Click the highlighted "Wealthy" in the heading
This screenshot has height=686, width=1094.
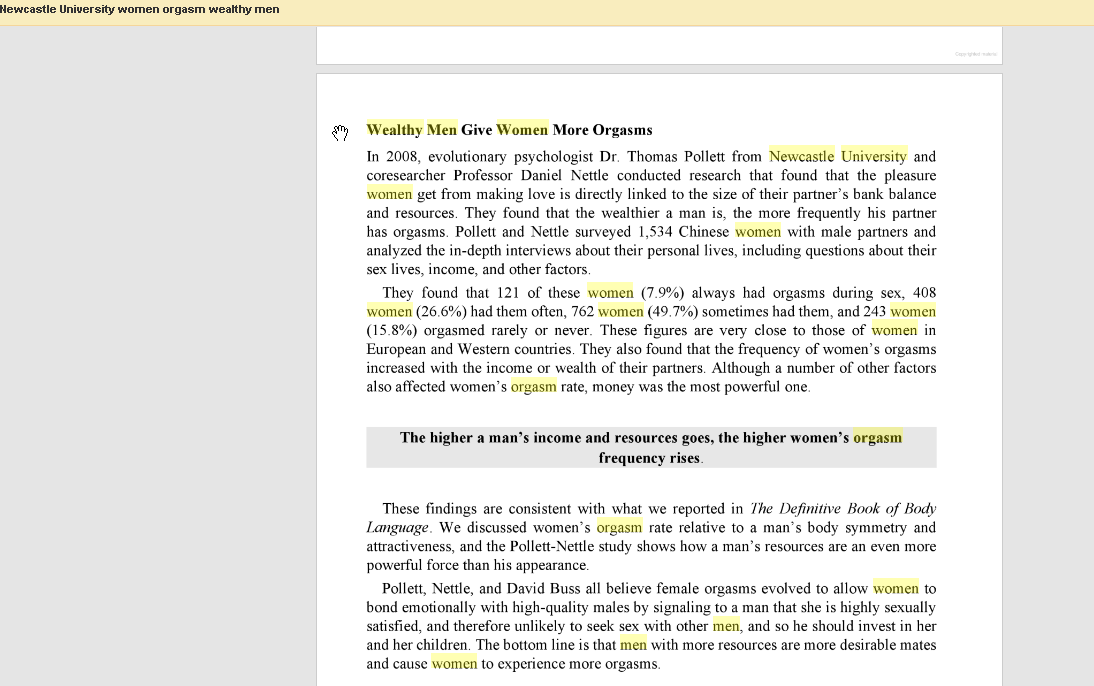click(395, 130)
